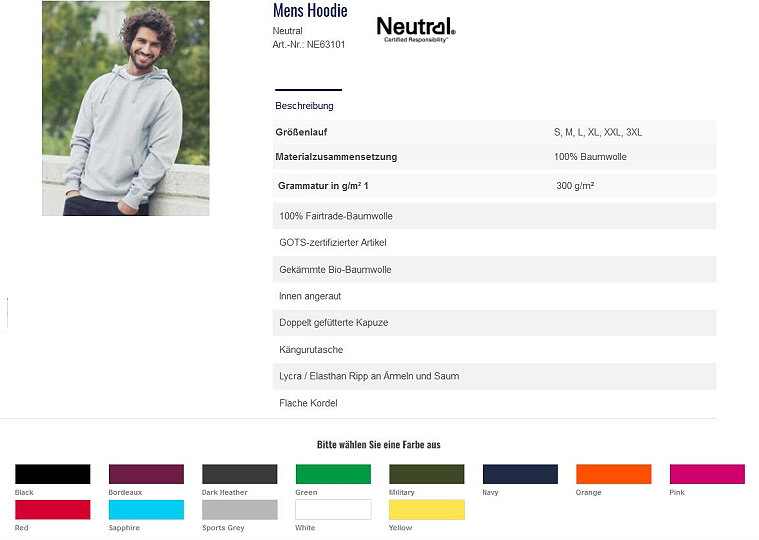Choose the Bordeaux color swatch

pos(146,474)
